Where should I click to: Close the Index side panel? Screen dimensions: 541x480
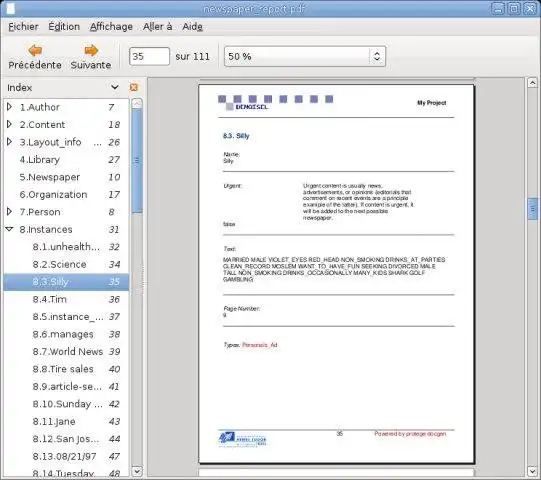point(134,87)
